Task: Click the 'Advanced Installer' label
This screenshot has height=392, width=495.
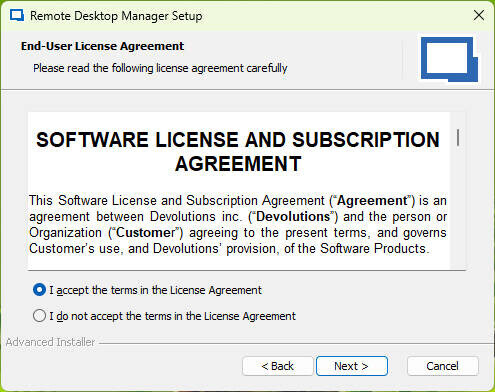Action: [50, 342]
